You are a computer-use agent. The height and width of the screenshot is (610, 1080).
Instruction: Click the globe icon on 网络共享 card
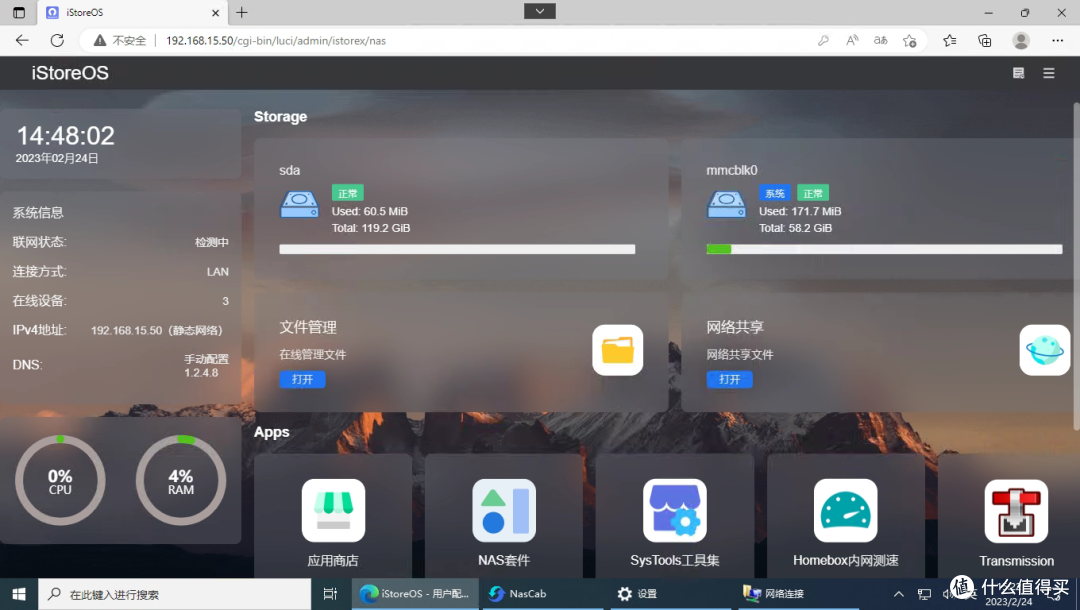[1044, 350]
